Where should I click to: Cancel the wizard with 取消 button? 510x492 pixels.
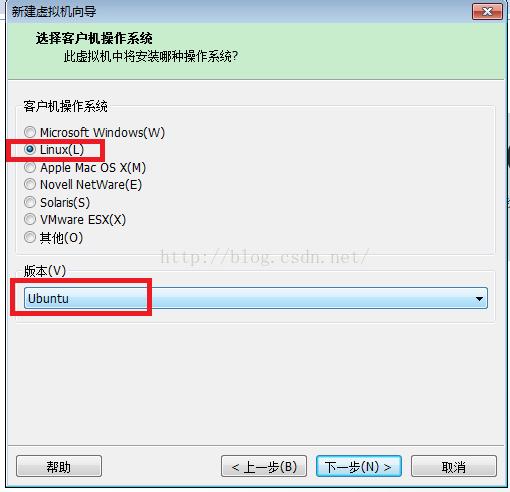point(454,466)
